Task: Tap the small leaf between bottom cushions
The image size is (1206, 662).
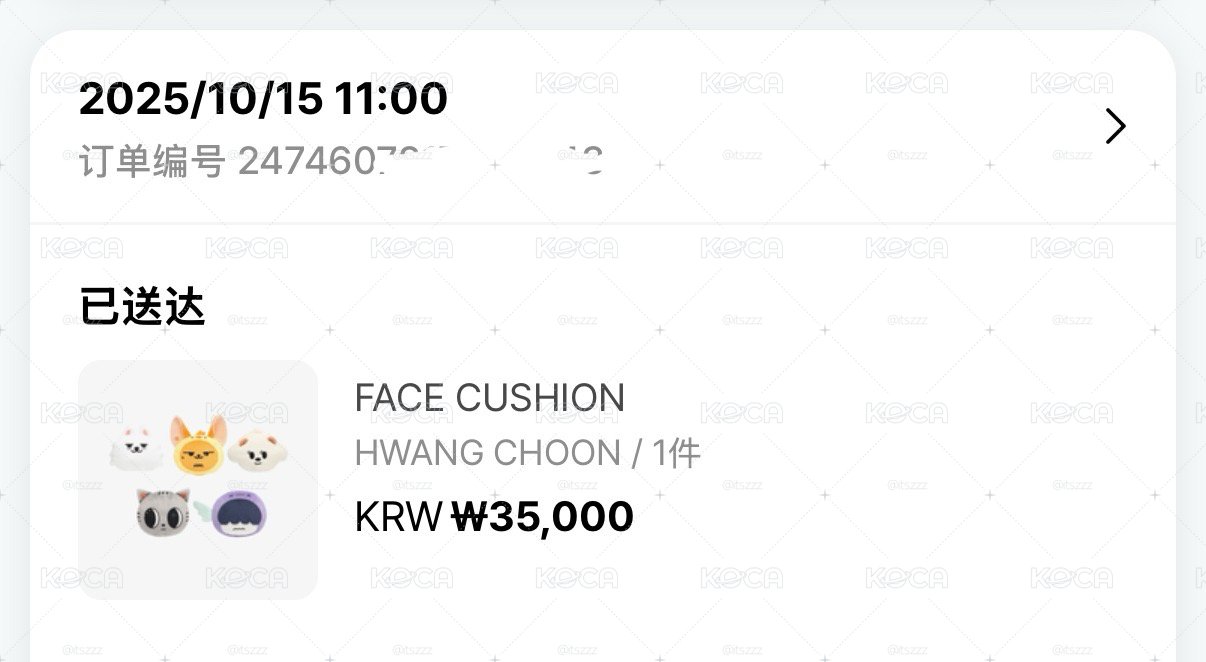Action: tap(201, 503)
